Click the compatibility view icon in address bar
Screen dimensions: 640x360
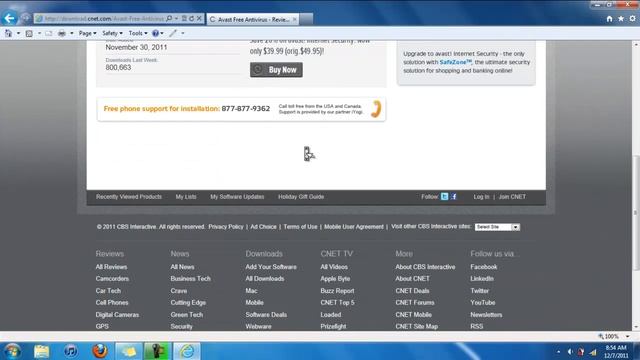(x=184, y=18)
